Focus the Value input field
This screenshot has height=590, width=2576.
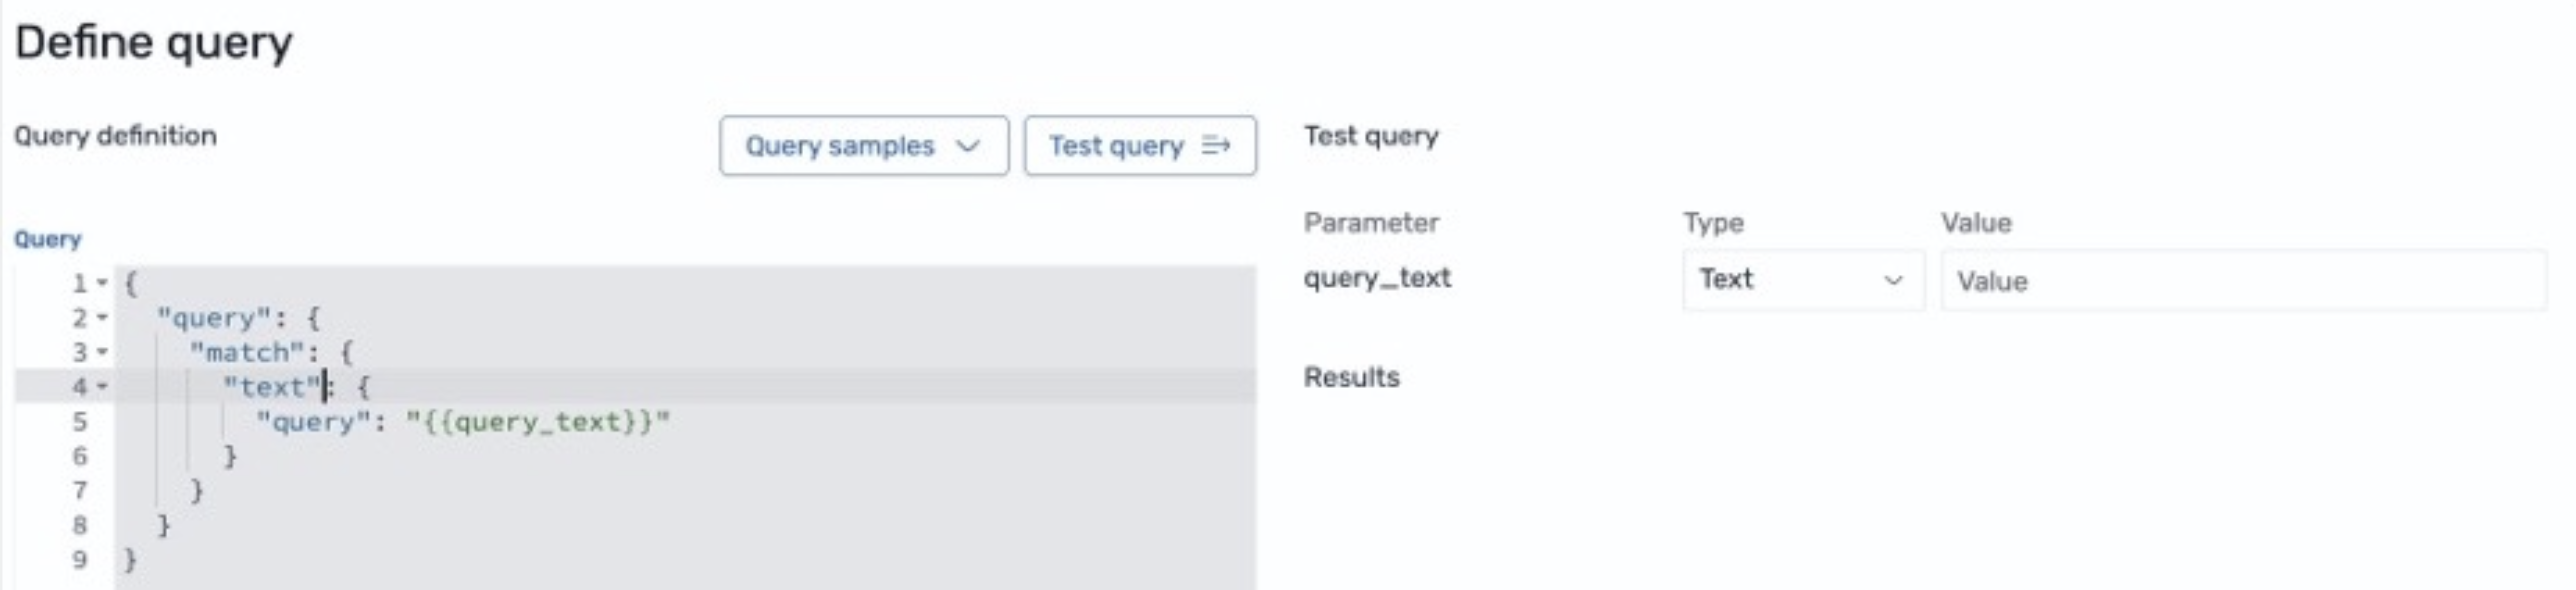pyautogui.click(x=2244, y=281)
